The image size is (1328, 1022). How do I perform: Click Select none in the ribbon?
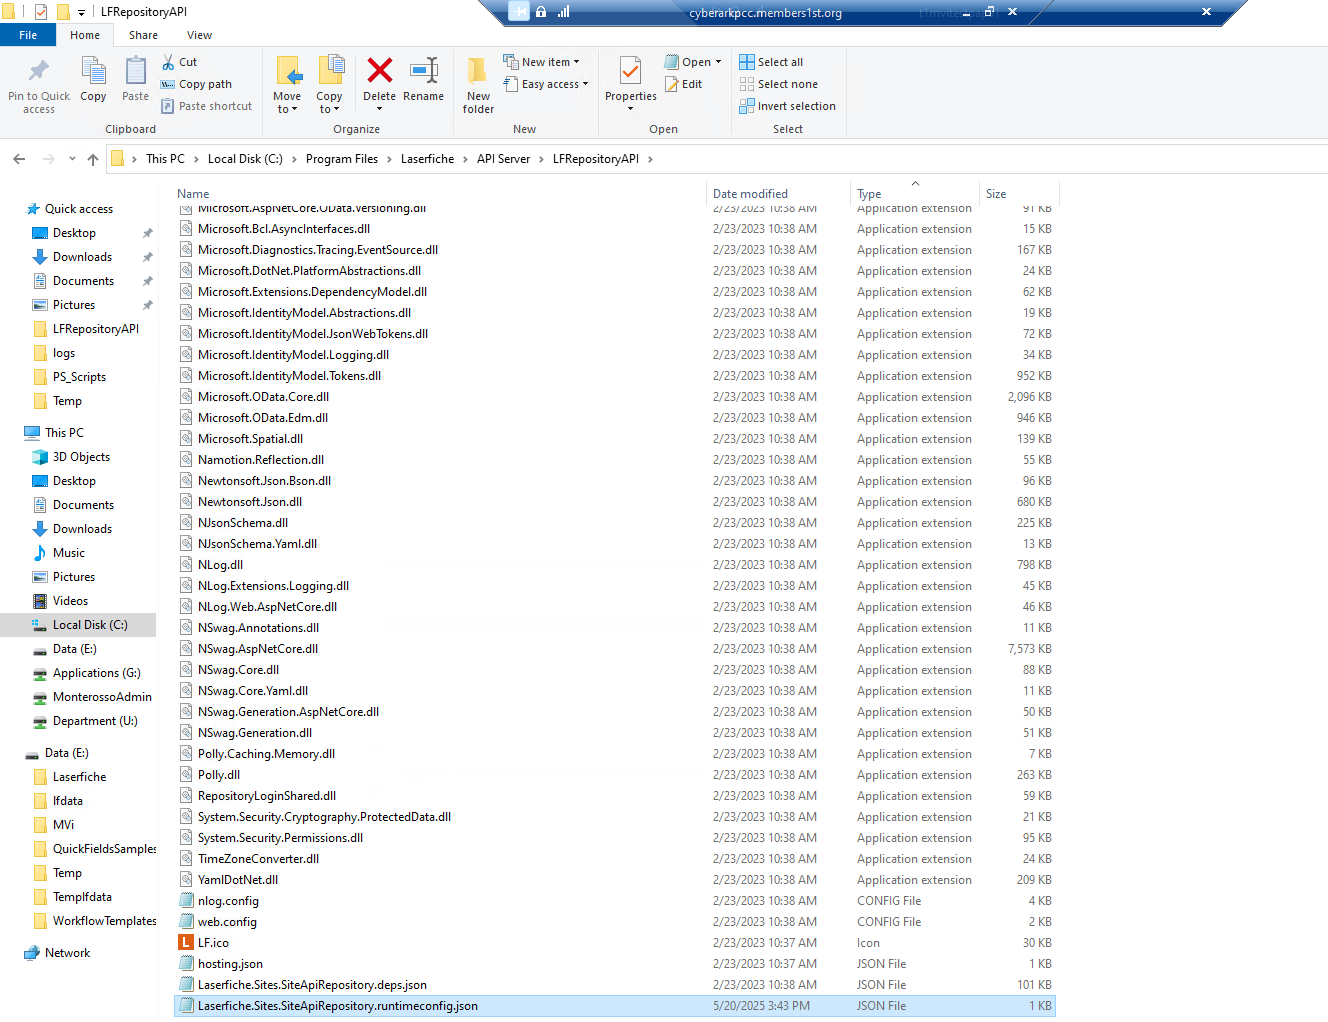click(778, 84)
